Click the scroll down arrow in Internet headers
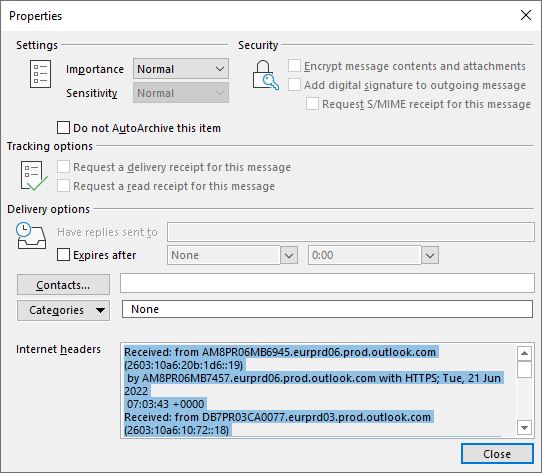542x473 pixels. pos(524,428)
